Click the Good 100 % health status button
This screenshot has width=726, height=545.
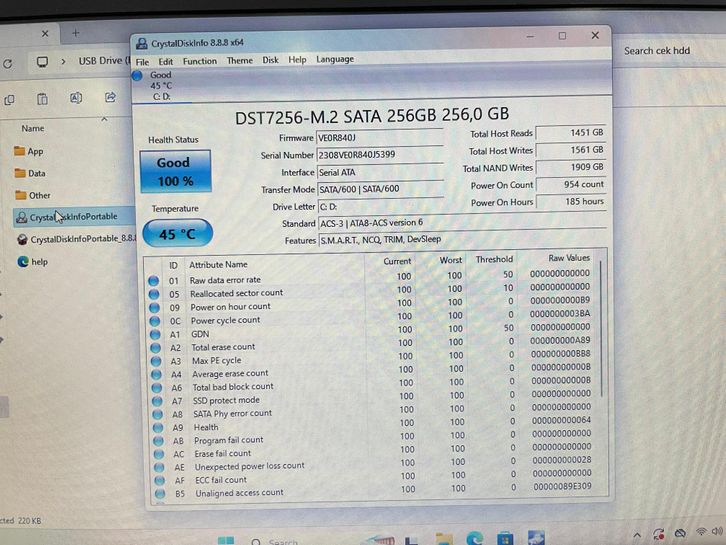[175, 171]
